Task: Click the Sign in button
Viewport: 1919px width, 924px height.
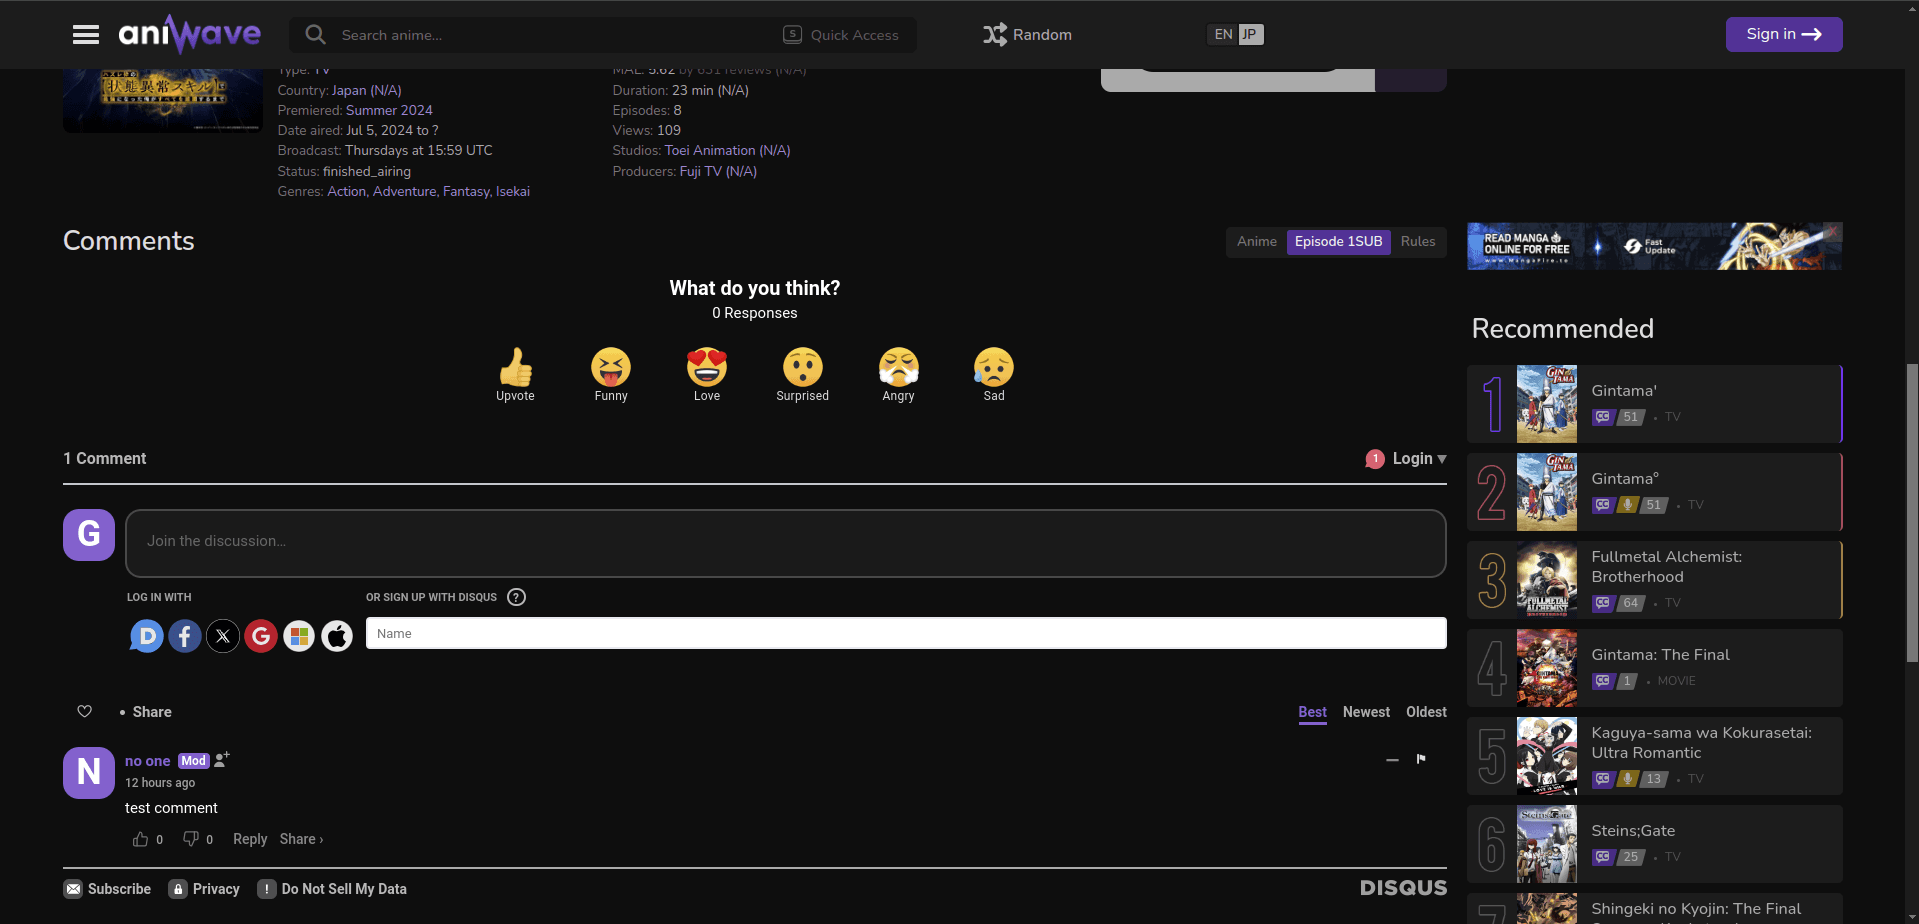Action: [x=1784, y=34]
